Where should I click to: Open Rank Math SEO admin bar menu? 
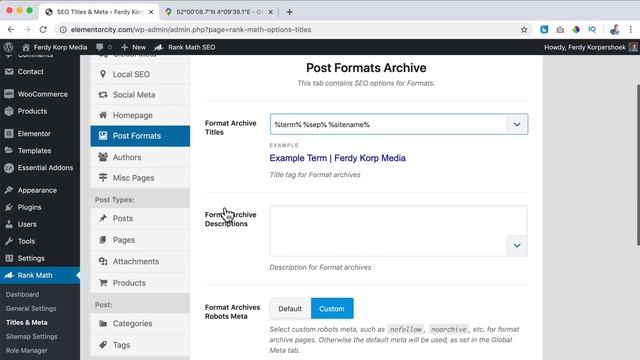pos(185,47)
